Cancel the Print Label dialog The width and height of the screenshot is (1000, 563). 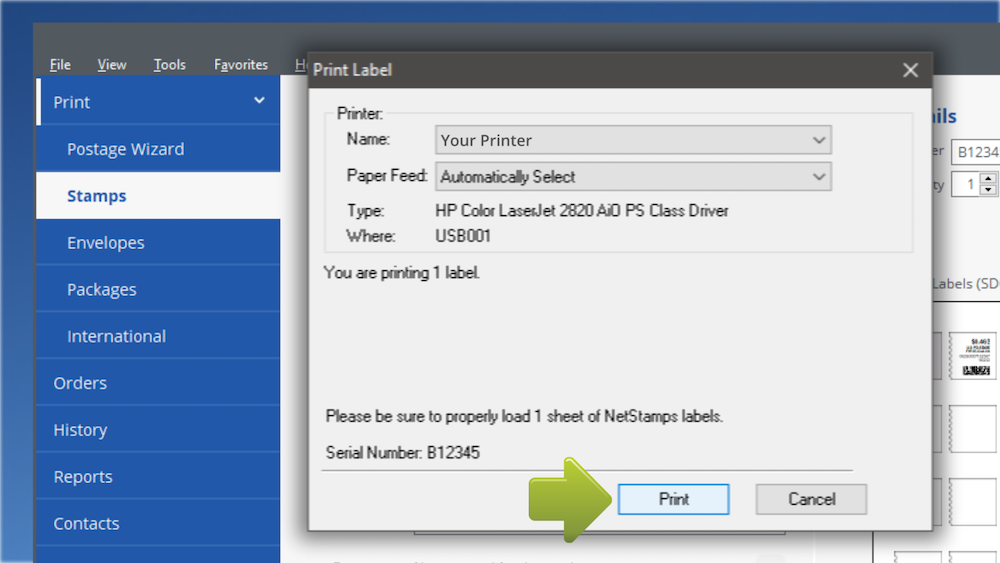[811, 499]
